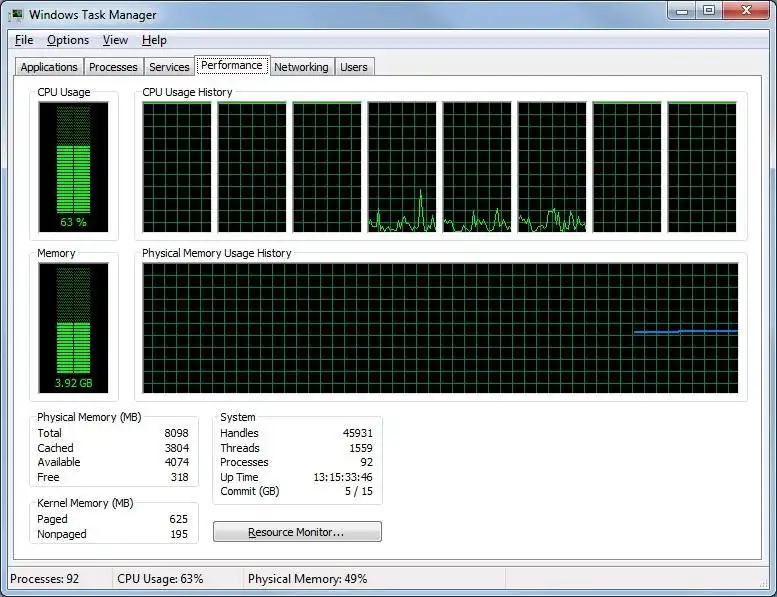Open the Options menu
The image size is (777, 597).
click(x=68, y=40)
